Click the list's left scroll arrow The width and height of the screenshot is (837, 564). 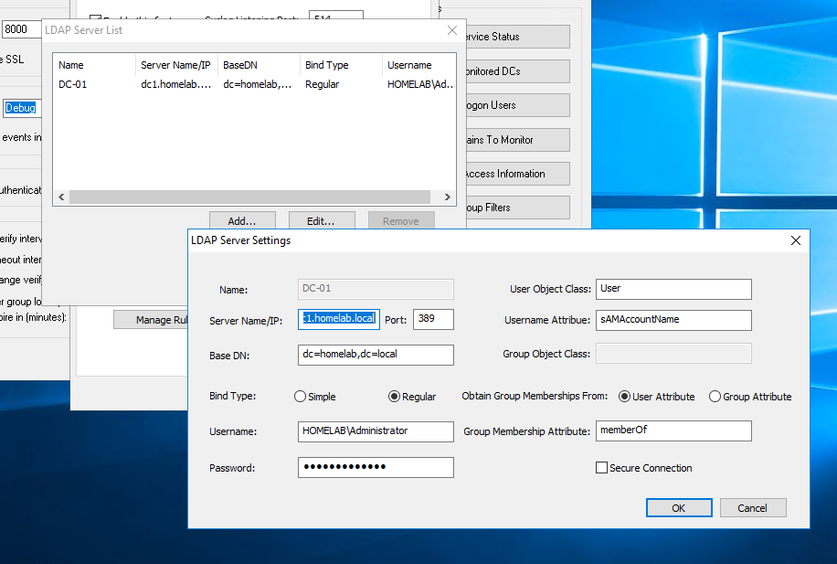tap(61, 198)
